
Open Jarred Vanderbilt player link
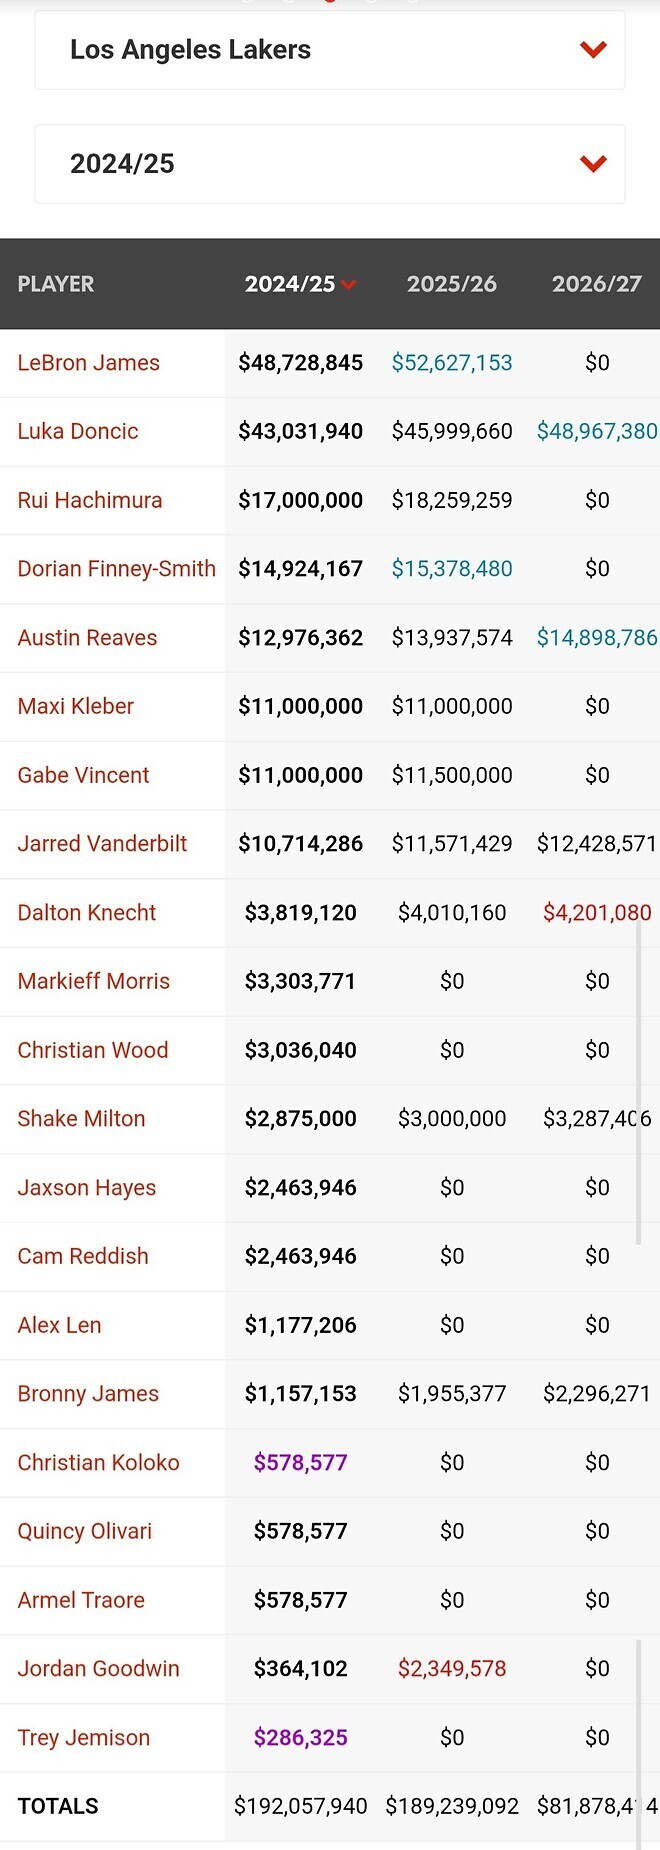click(103, 844)
